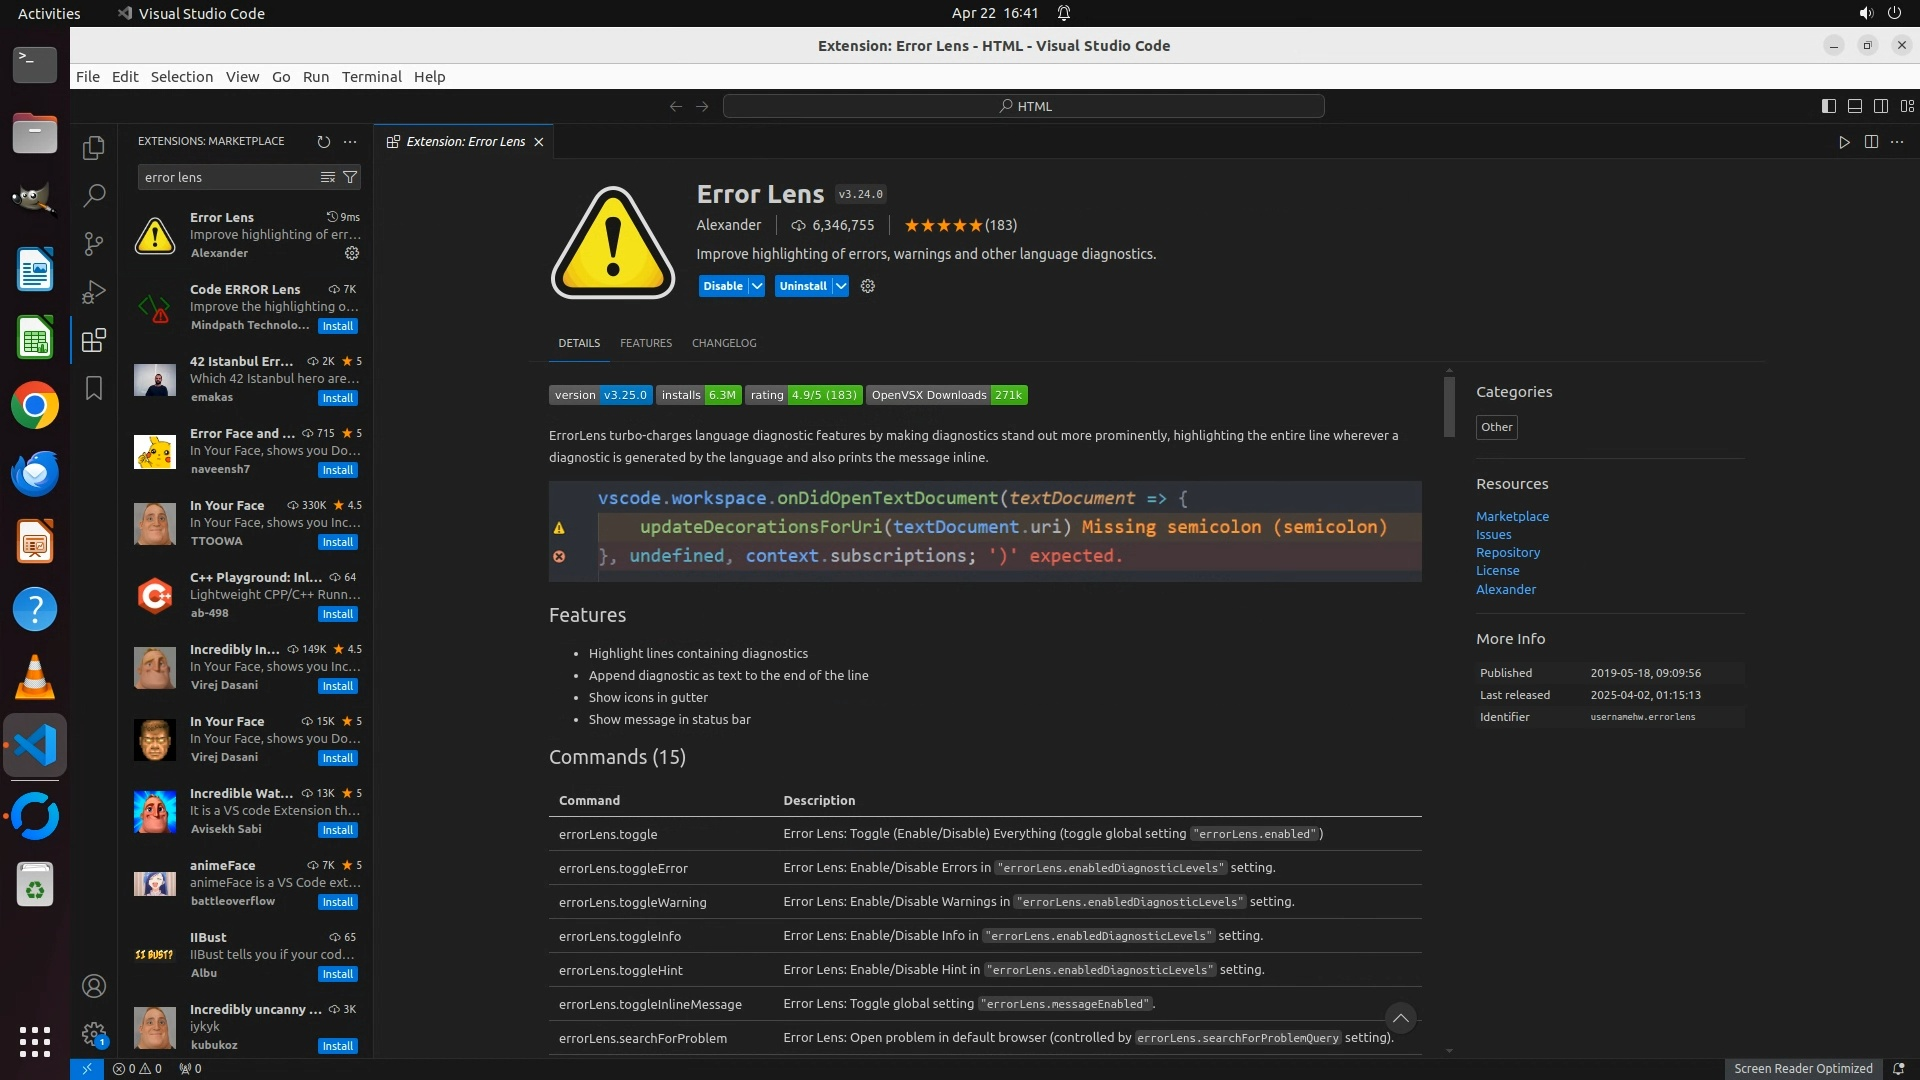Open the Terminal menu
The image size is (1920, 1080).
(371, 77)
